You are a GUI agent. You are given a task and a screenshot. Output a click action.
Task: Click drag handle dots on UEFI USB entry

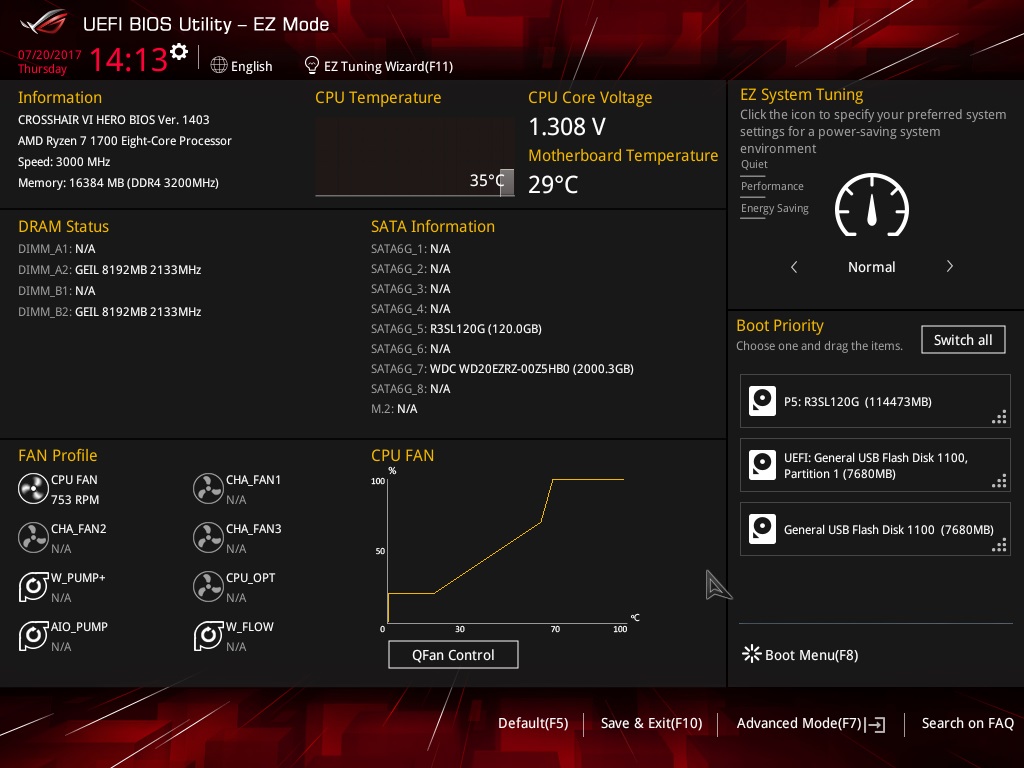click(999, 481)
